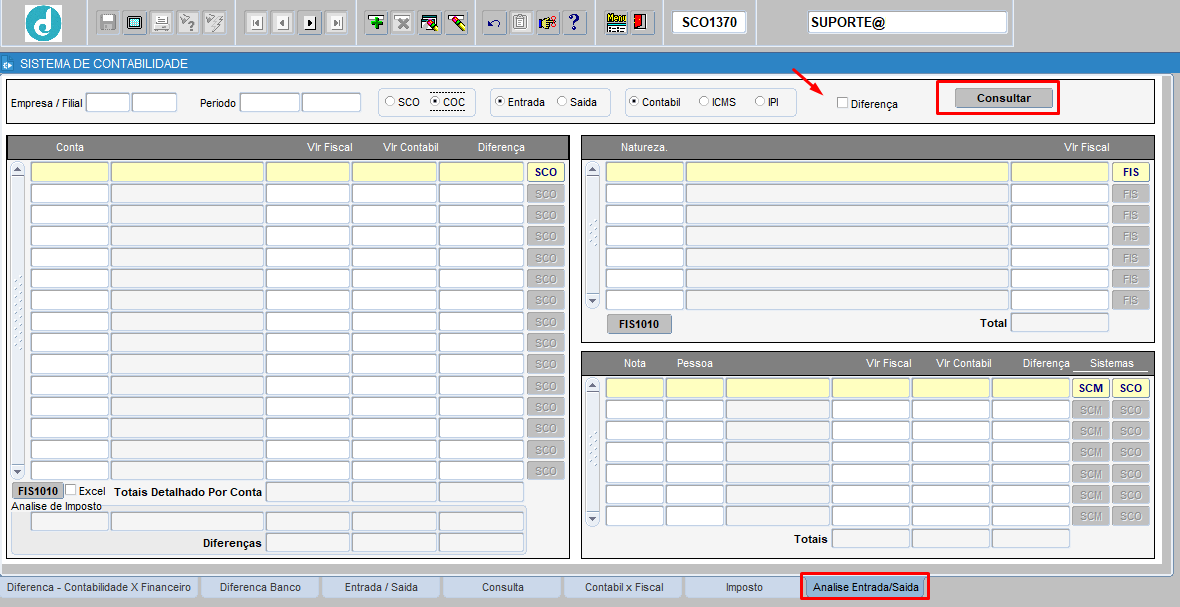
Task: Select the Saida radio option
Action: coord(561,102)
